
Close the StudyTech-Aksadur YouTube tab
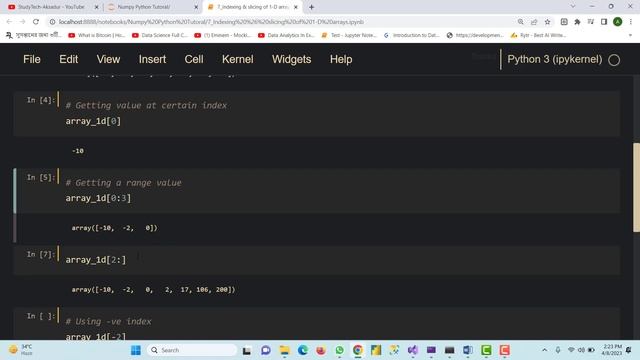pyautogui.click(x=96, y=7)
